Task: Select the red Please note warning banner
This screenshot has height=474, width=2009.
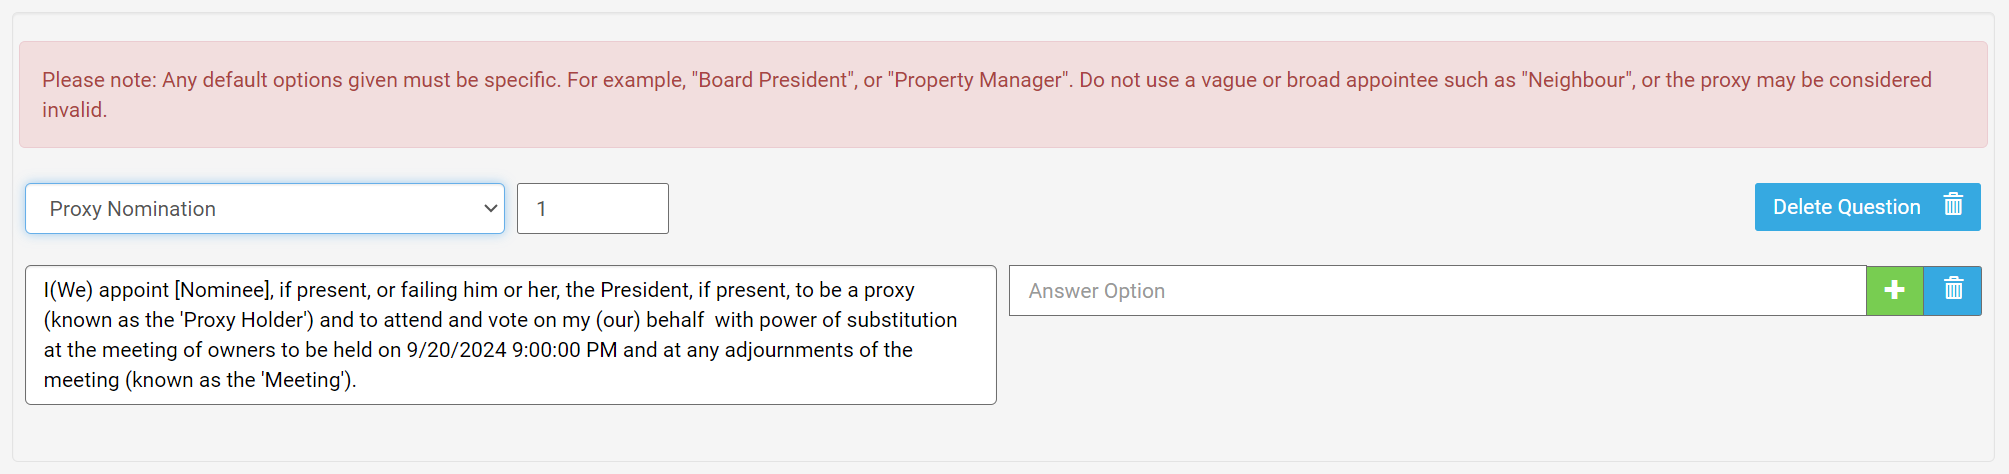Action: point(1003,95)
